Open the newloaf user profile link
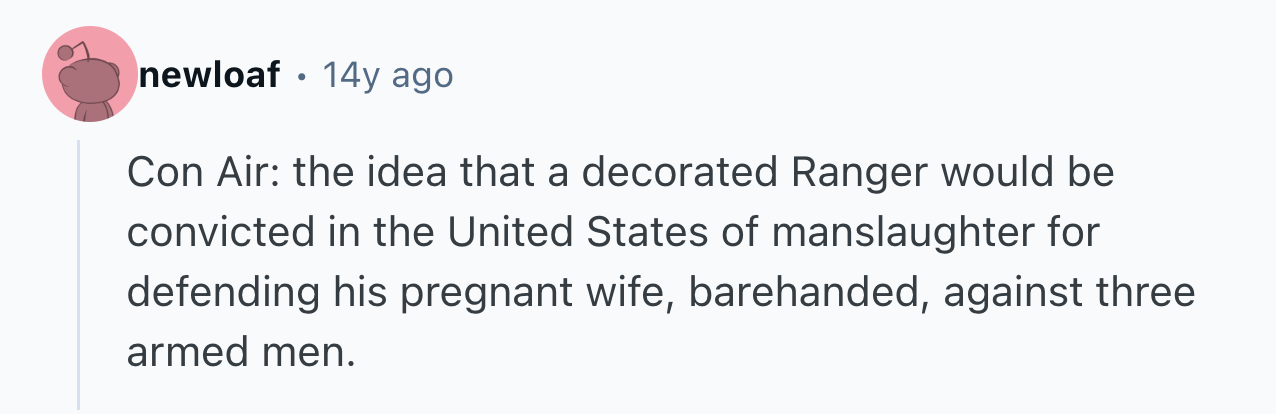 209,75
